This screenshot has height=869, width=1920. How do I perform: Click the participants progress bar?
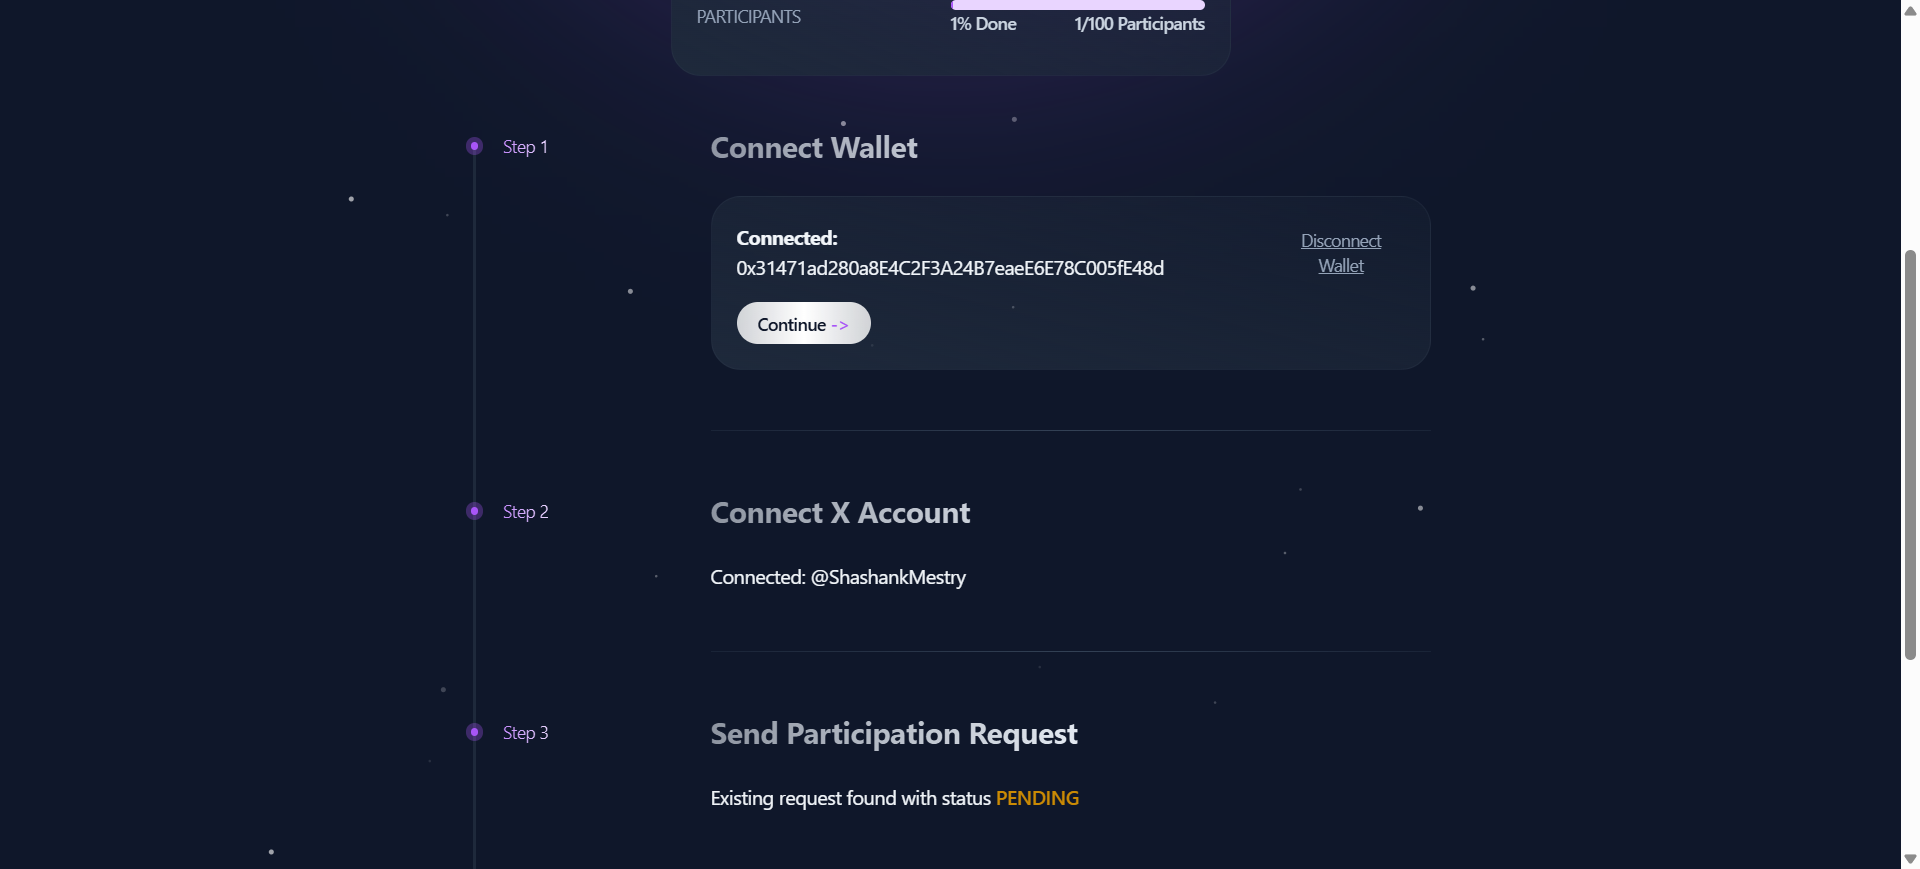click(x=1077, y=5)
